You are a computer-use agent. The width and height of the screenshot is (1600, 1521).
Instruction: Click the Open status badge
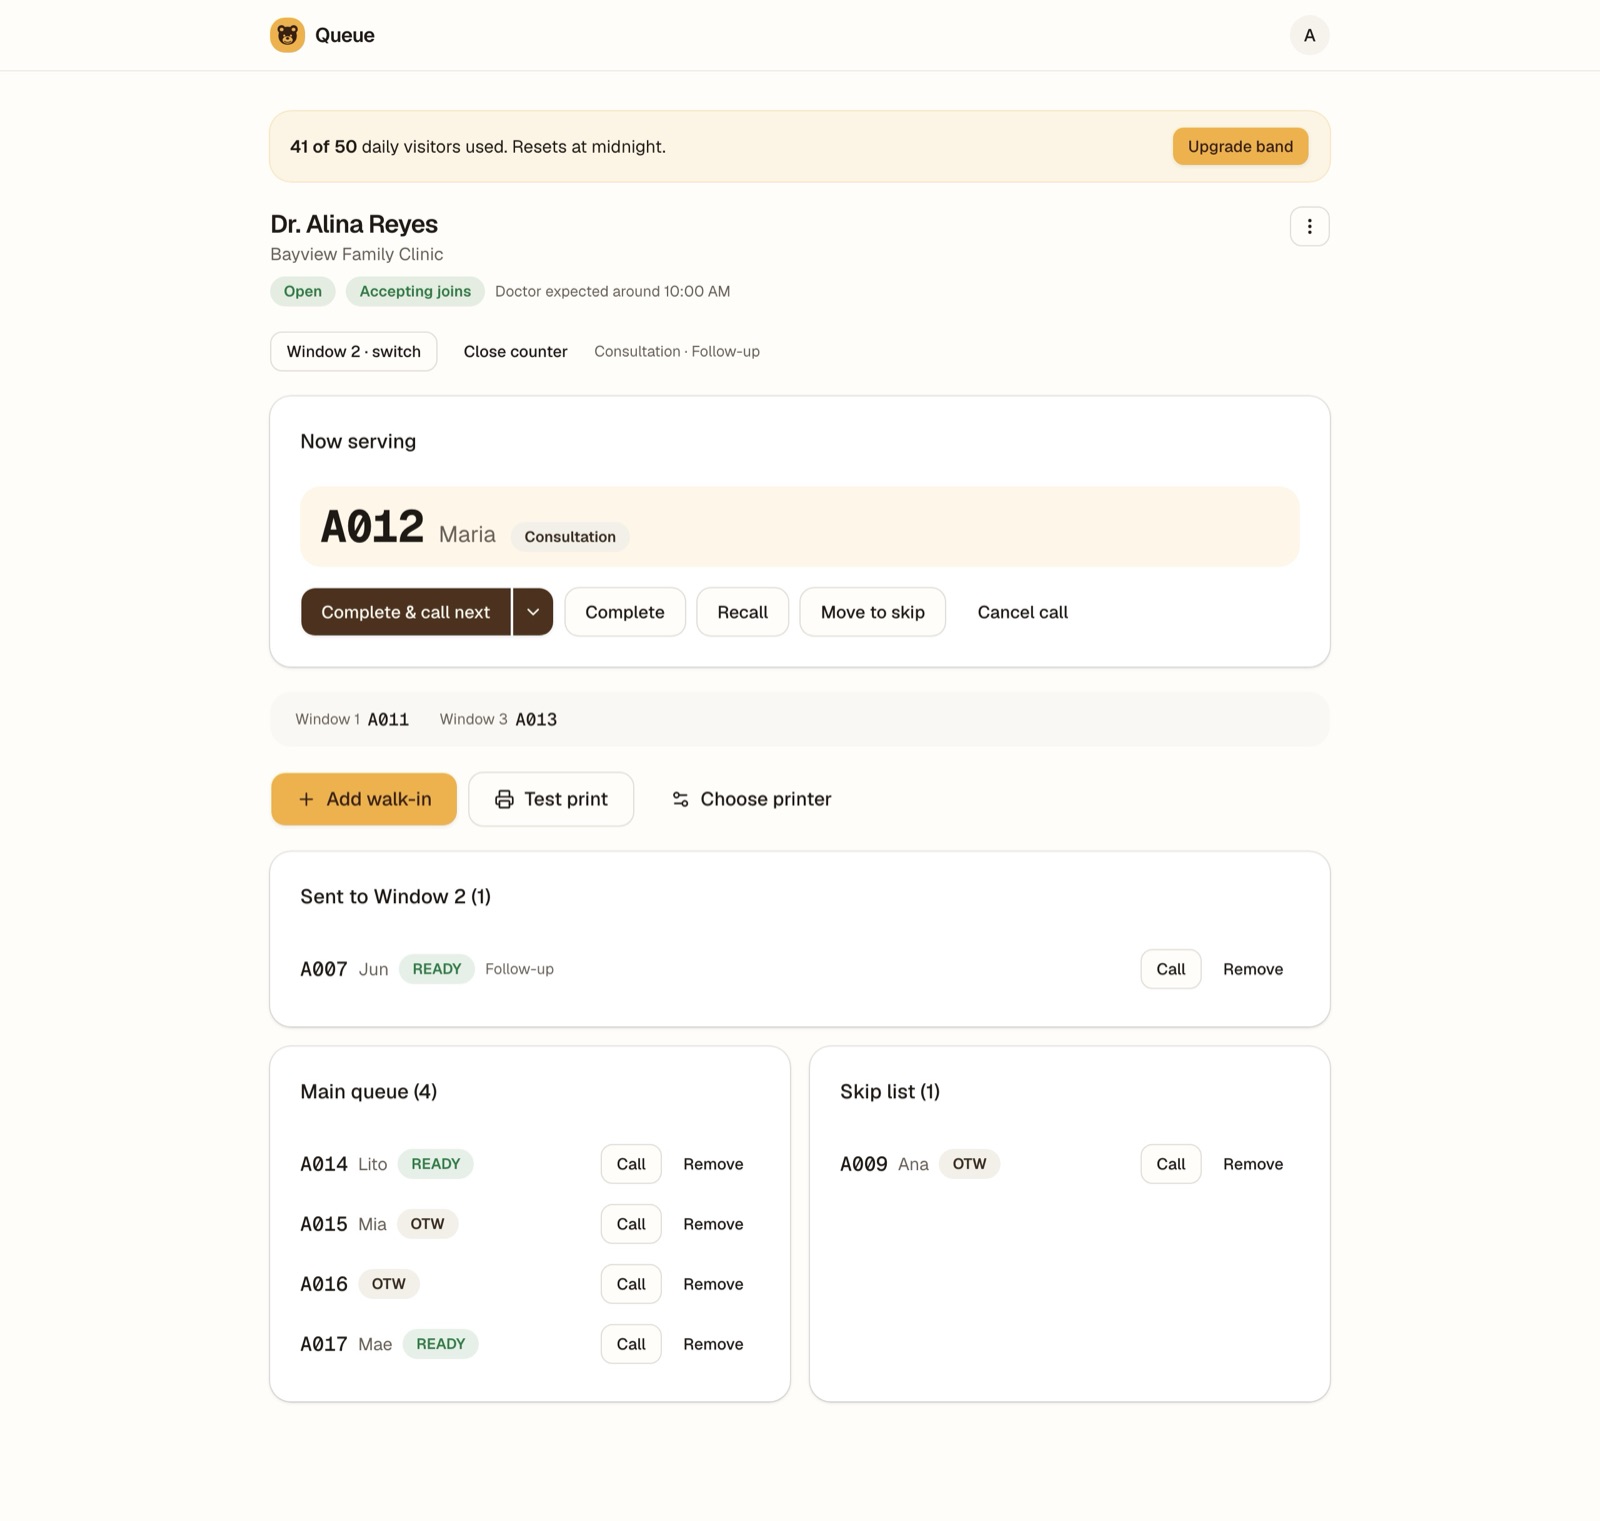point(302,291)
